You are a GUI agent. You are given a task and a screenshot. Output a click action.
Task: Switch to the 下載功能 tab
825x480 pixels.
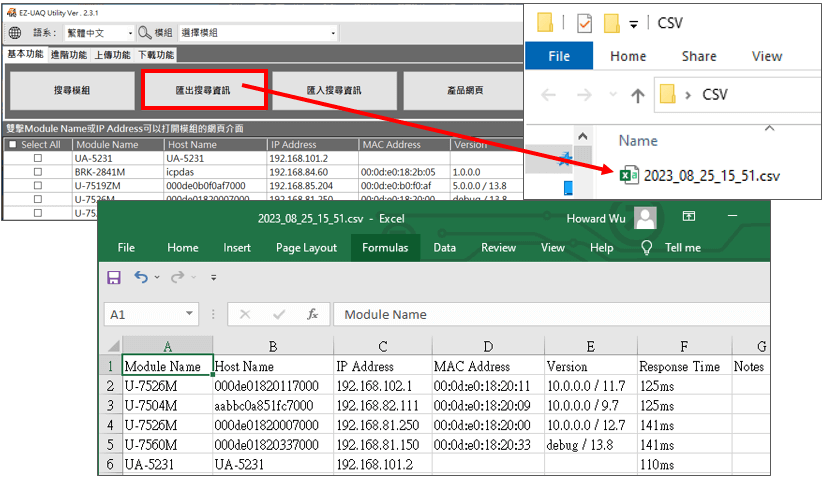156,55
